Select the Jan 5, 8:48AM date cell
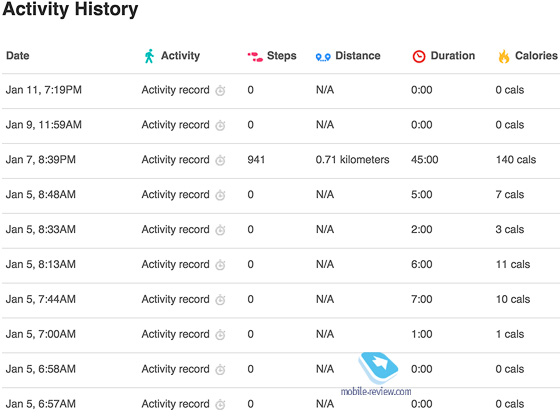 41,195
